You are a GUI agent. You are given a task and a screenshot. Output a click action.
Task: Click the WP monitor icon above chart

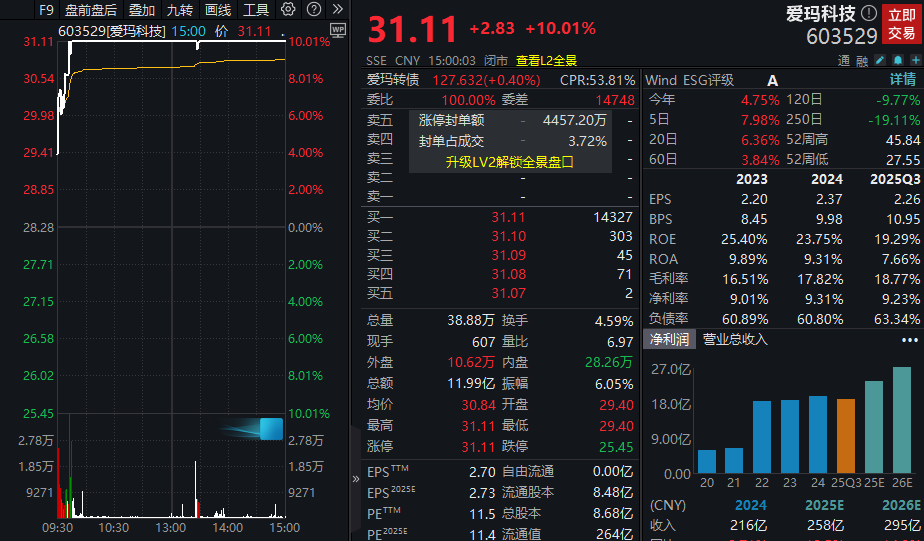(338, 30)
